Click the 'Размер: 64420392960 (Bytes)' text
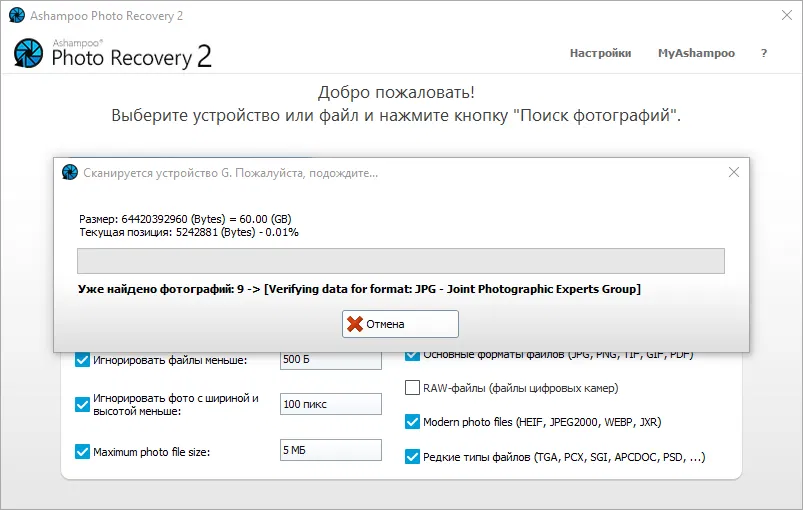 [185, 219]
